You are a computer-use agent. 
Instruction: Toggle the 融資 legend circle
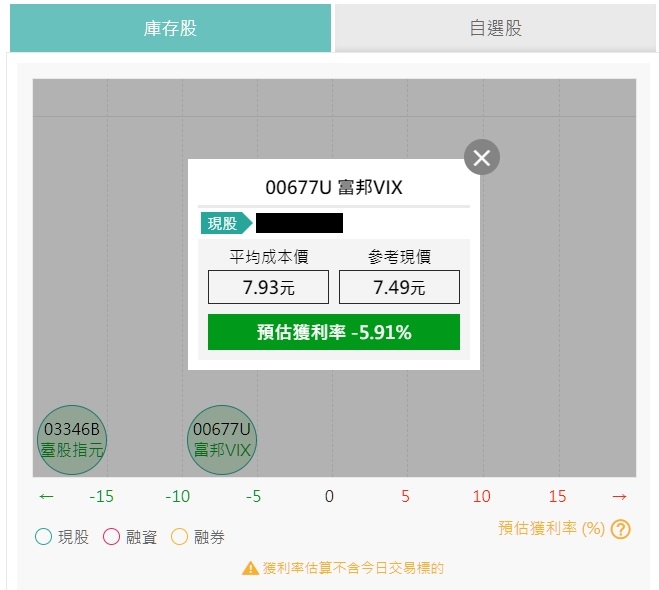(x=111, y=537)
